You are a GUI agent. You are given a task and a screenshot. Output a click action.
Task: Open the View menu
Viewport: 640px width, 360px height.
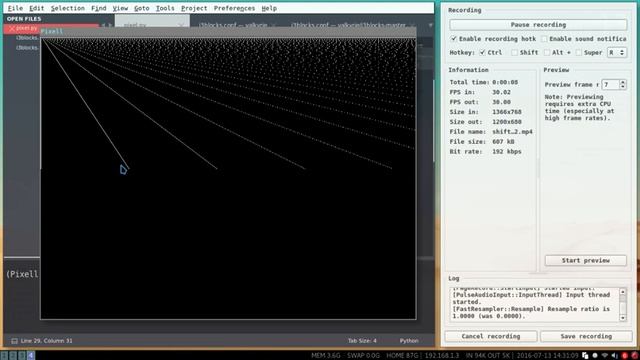[x=120, y=8]
